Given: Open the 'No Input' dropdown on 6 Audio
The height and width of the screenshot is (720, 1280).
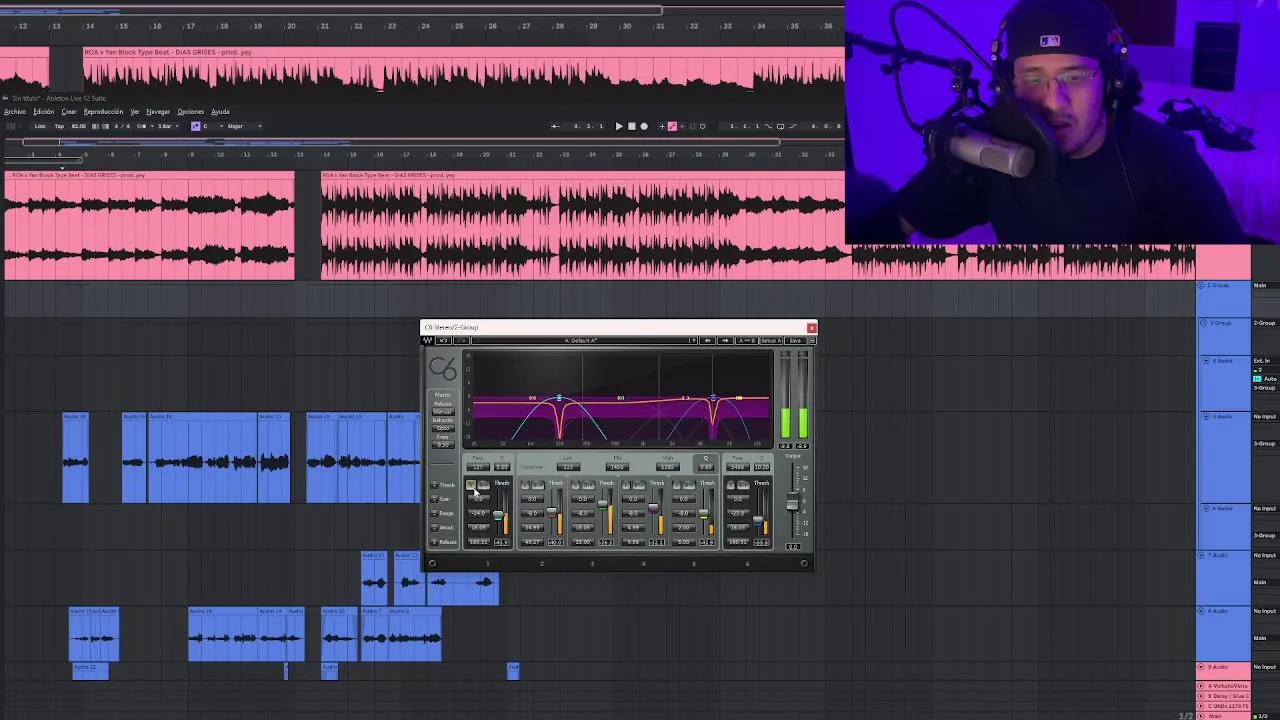Looking at the screenshot, I should click(1265, 508).
